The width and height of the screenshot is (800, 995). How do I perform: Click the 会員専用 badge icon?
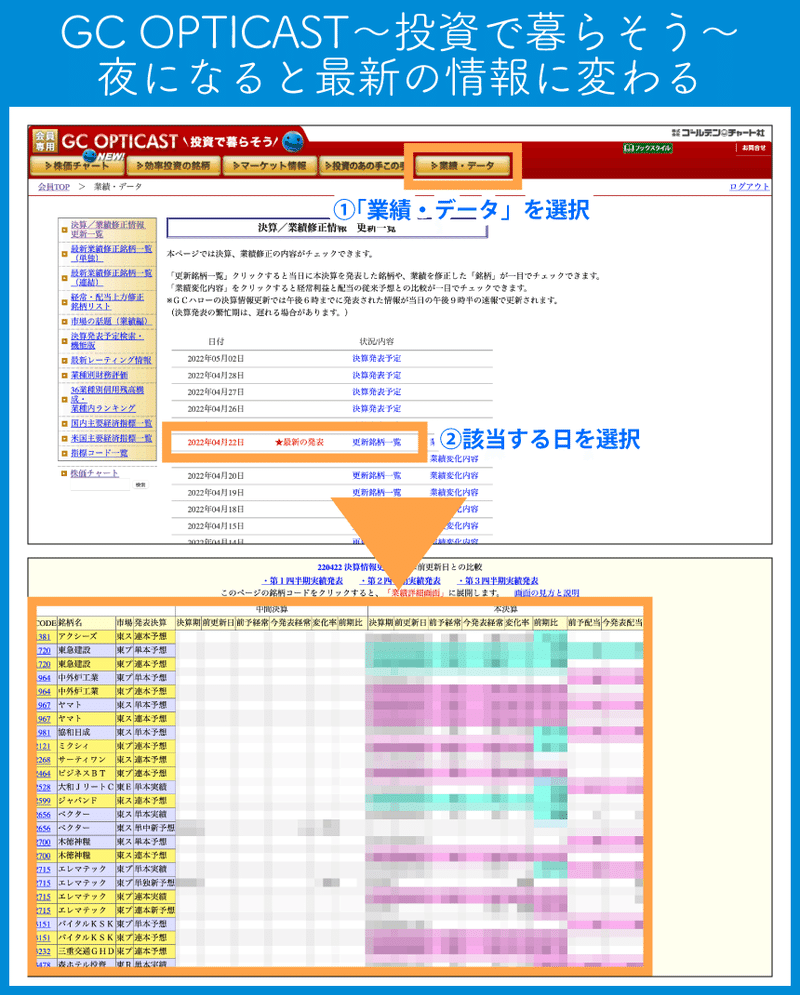point(45,141)
